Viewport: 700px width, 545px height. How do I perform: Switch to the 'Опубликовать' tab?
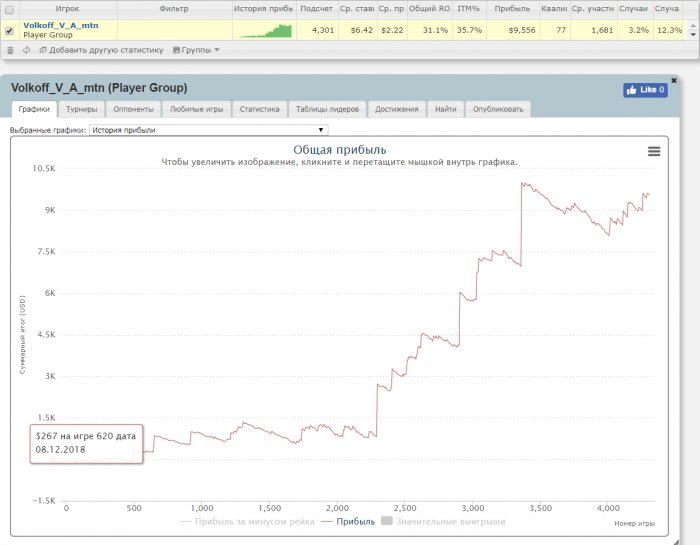498,109
